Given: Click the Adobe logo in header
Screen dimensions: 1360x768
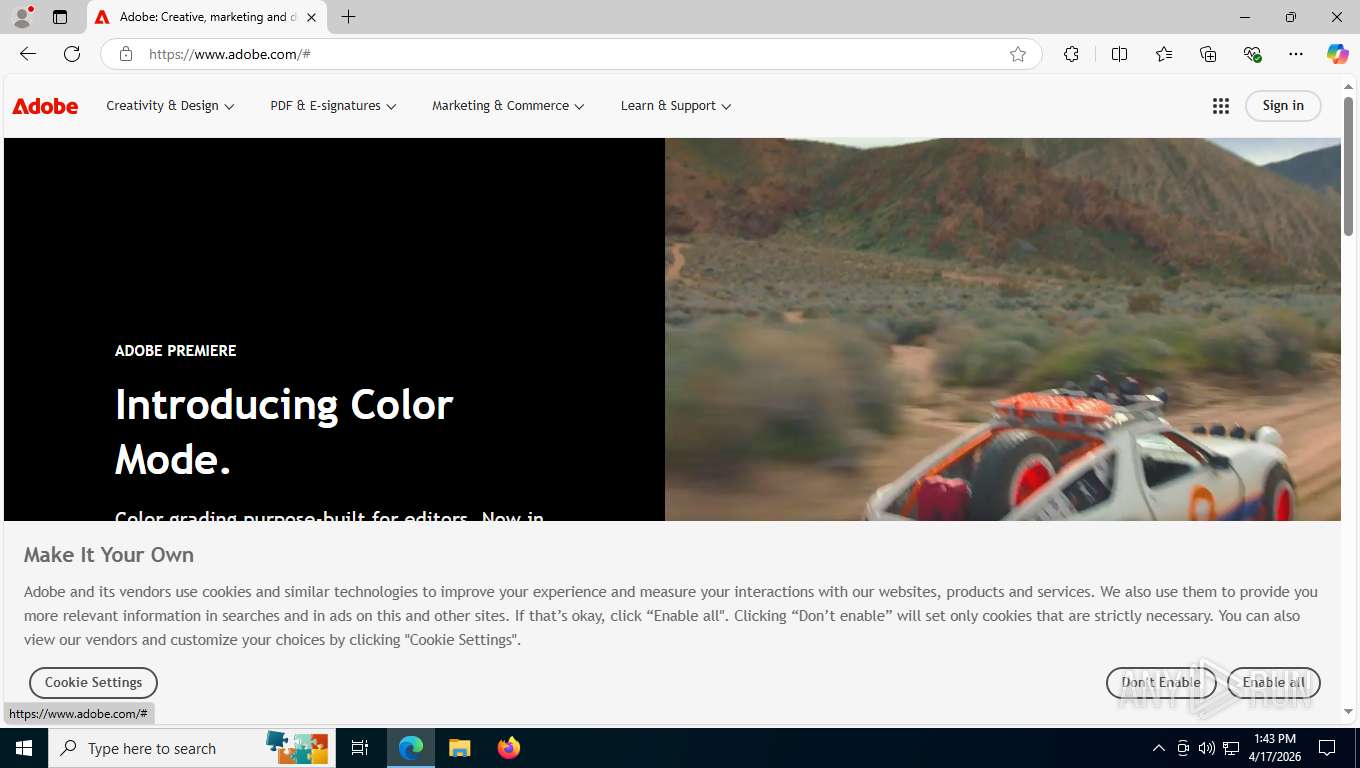Looking at the screenshot, I should 45,106.
